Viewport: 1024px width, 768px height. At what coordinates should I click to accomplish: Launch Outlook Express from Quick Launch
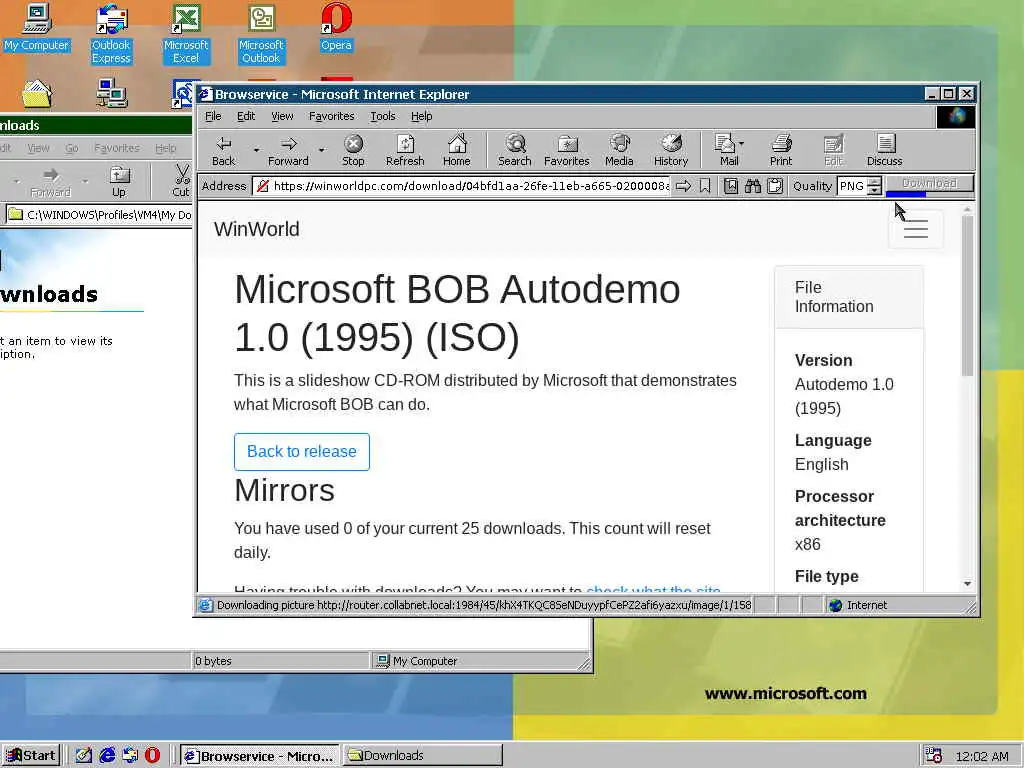click(x=130, y=756)
